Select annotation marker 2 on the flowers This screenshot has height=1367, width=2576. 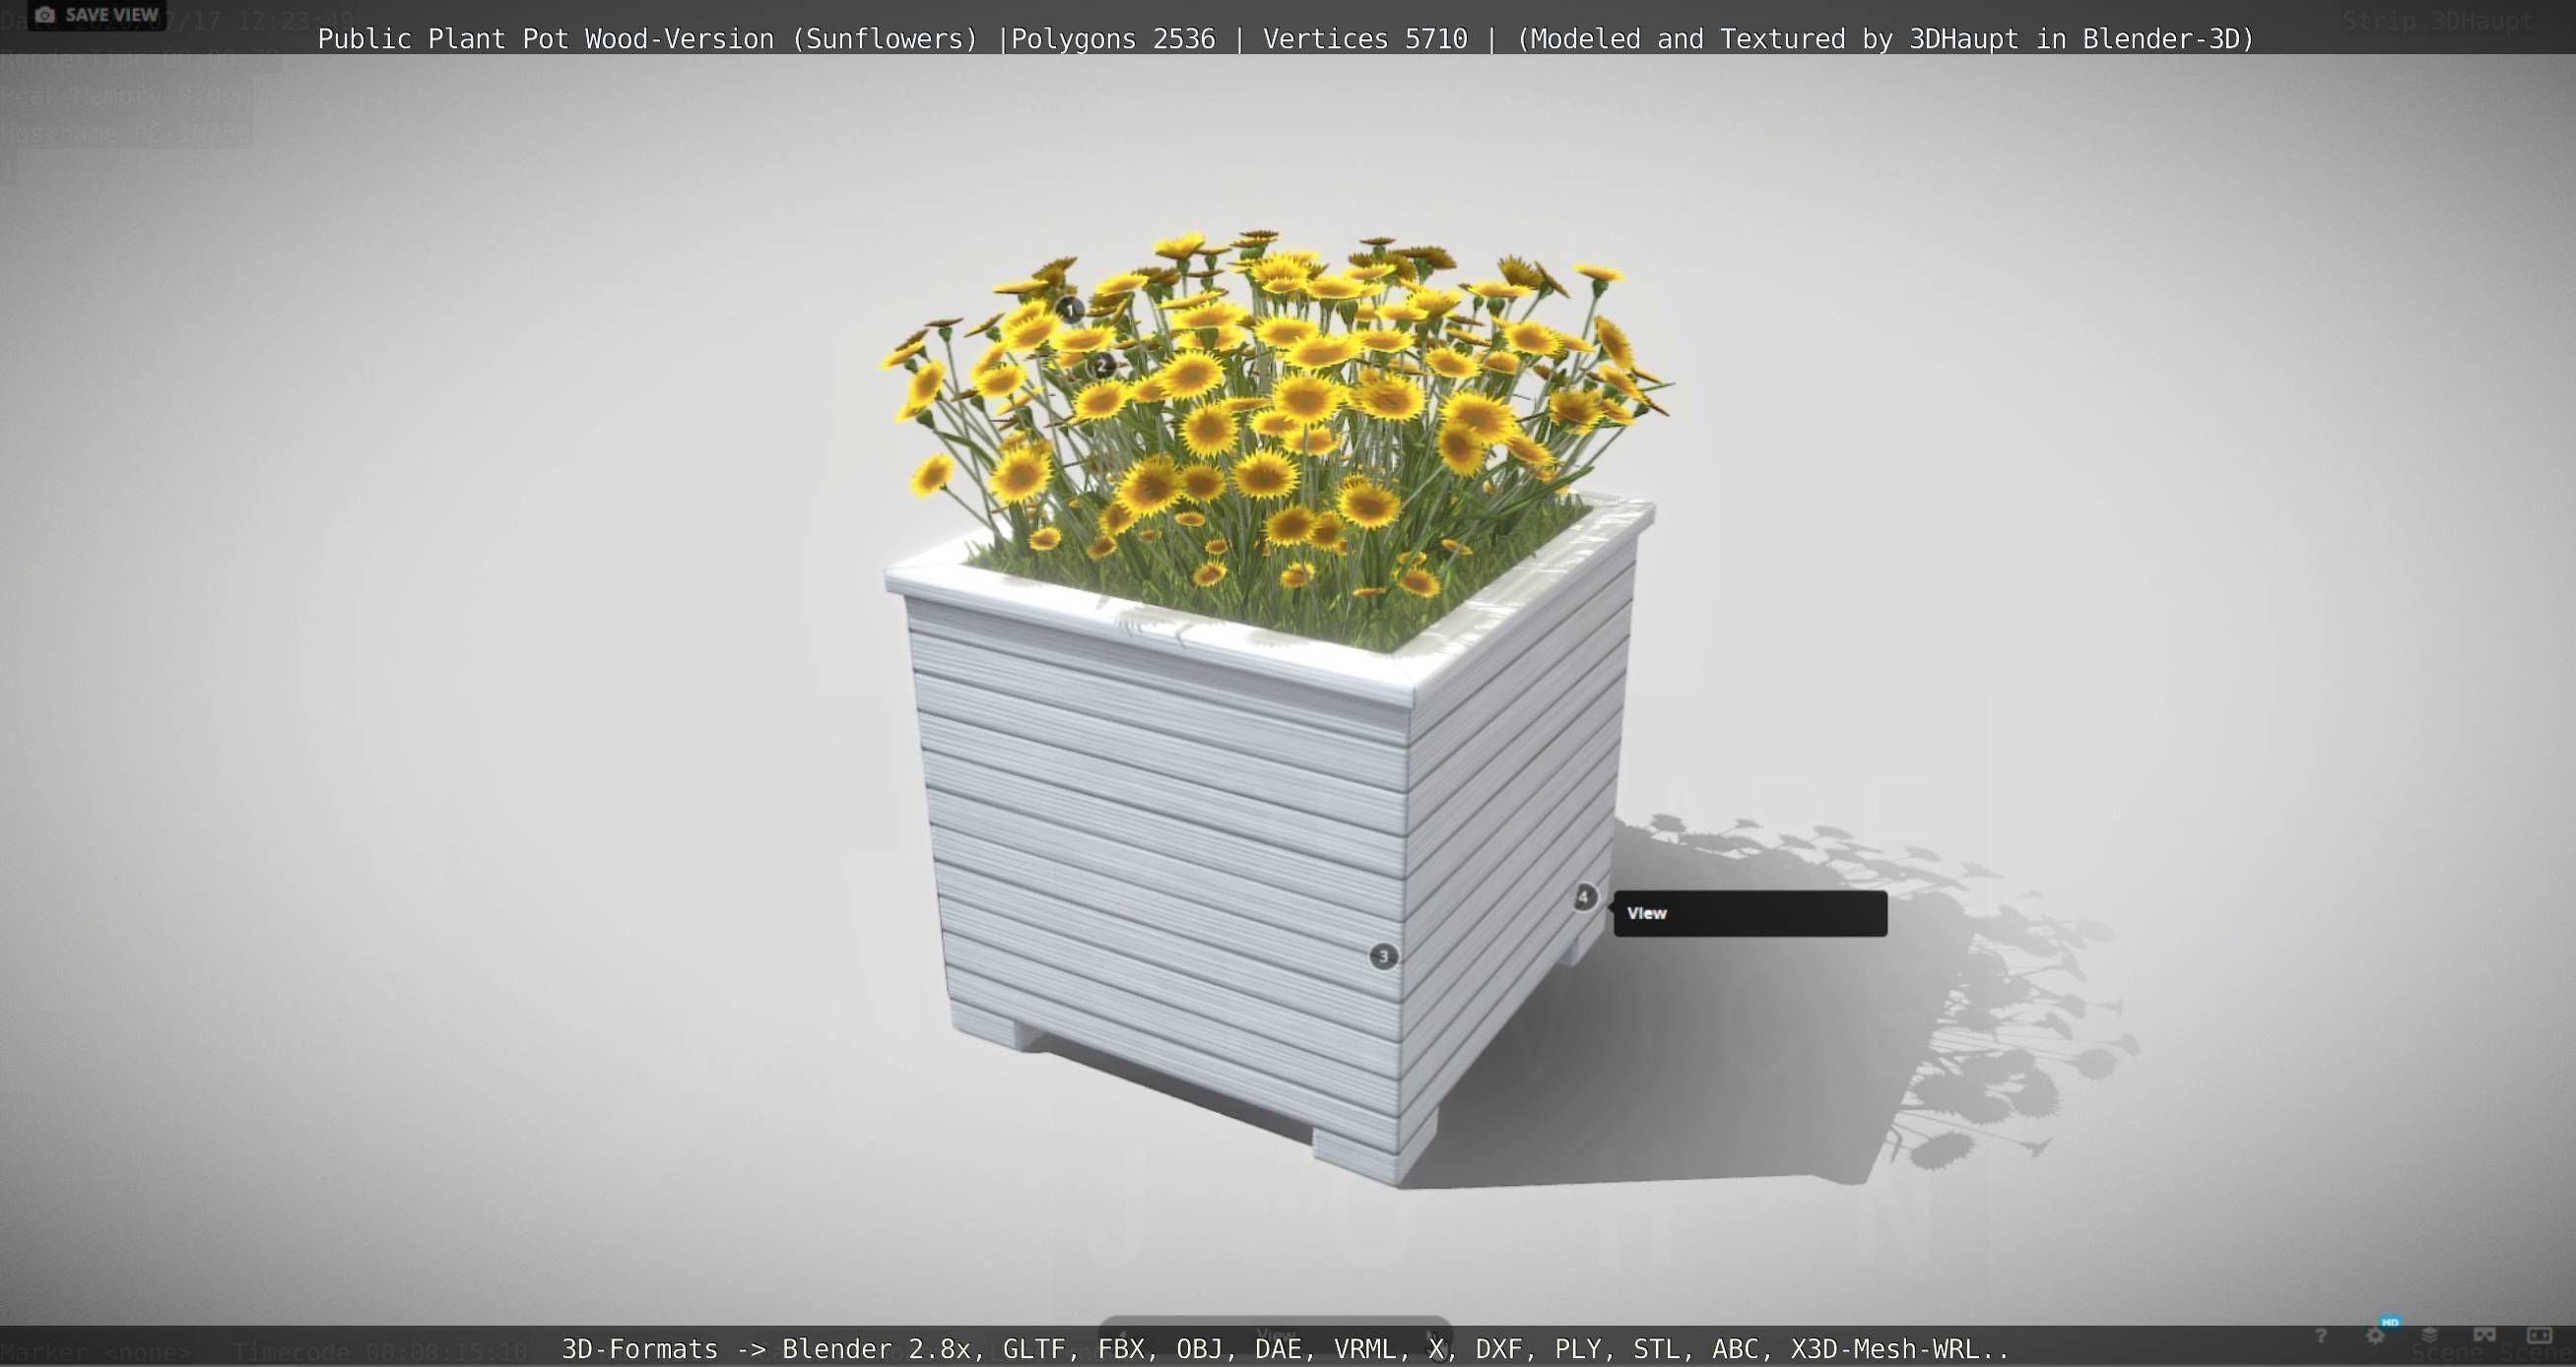(1101, 366)
